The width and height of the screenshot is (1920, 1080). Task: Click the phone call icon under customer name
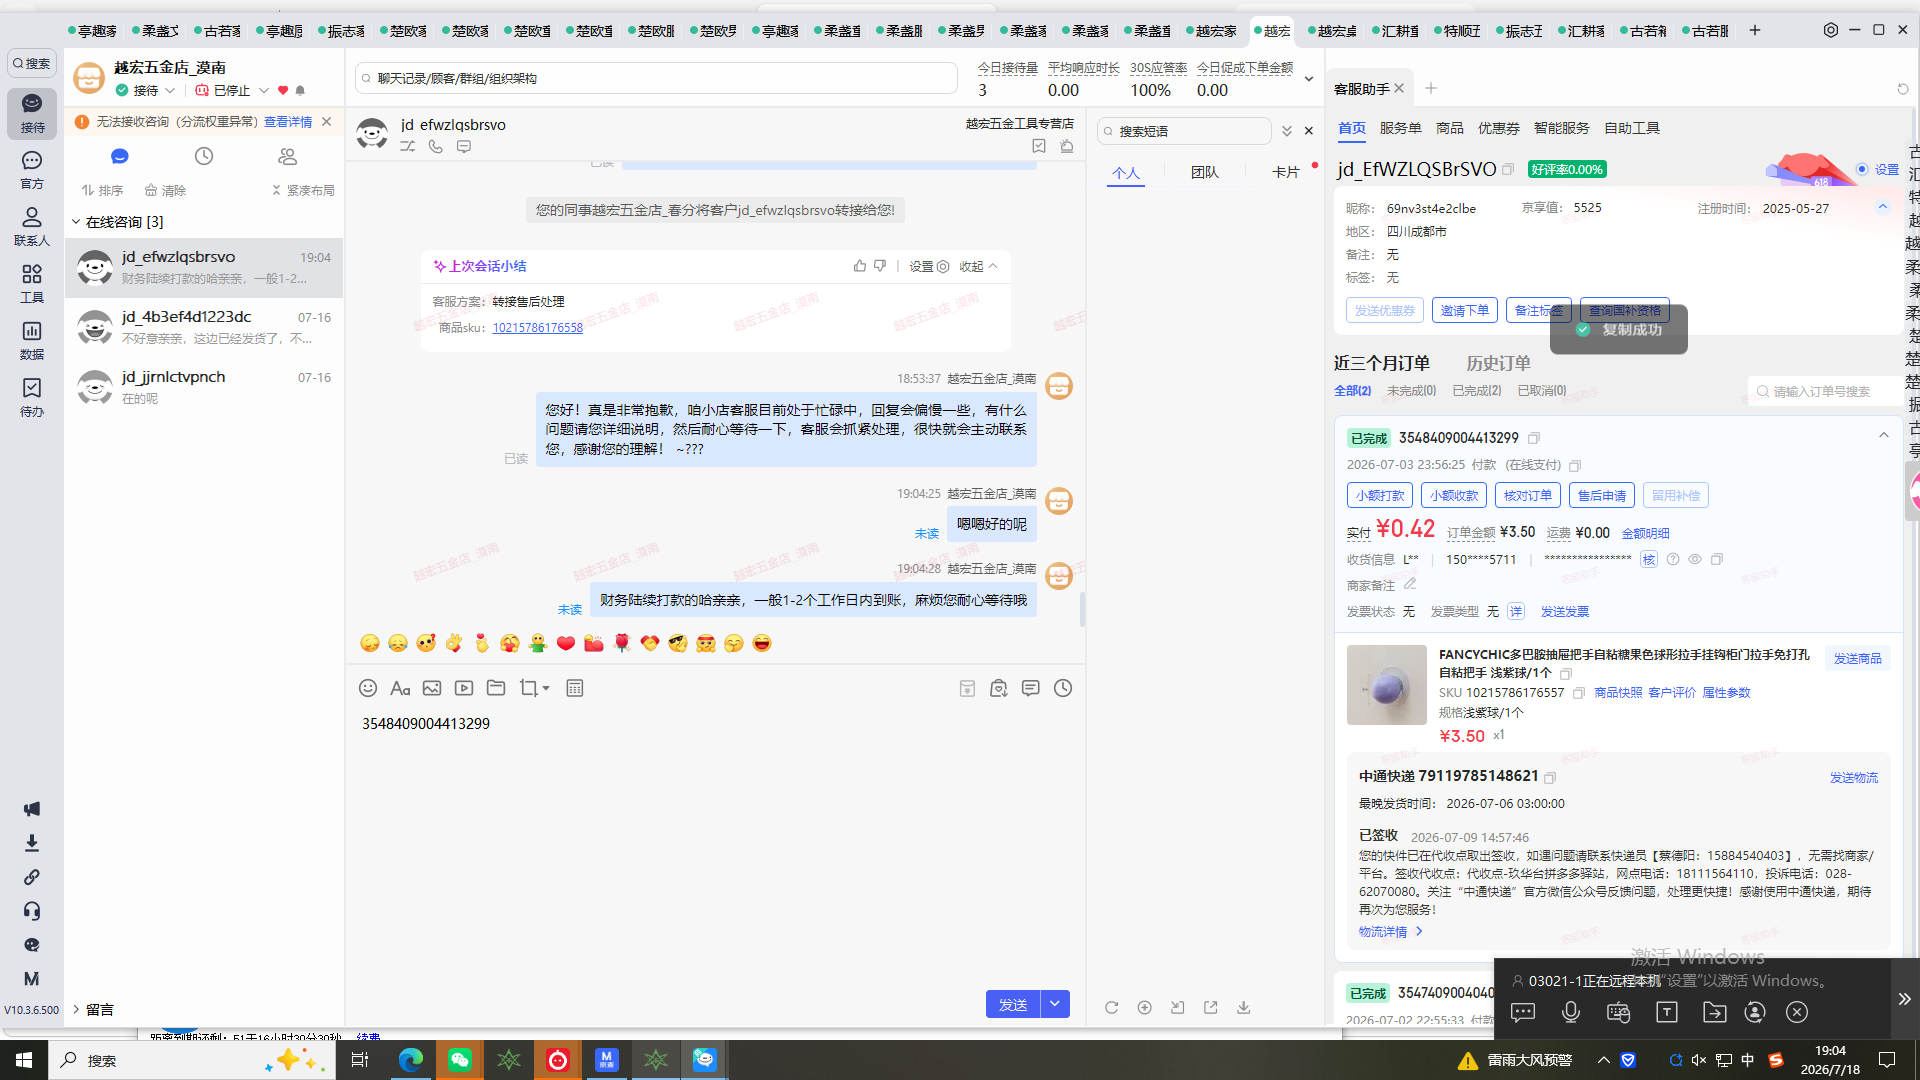pyautogui.click(x=436, y=146)
